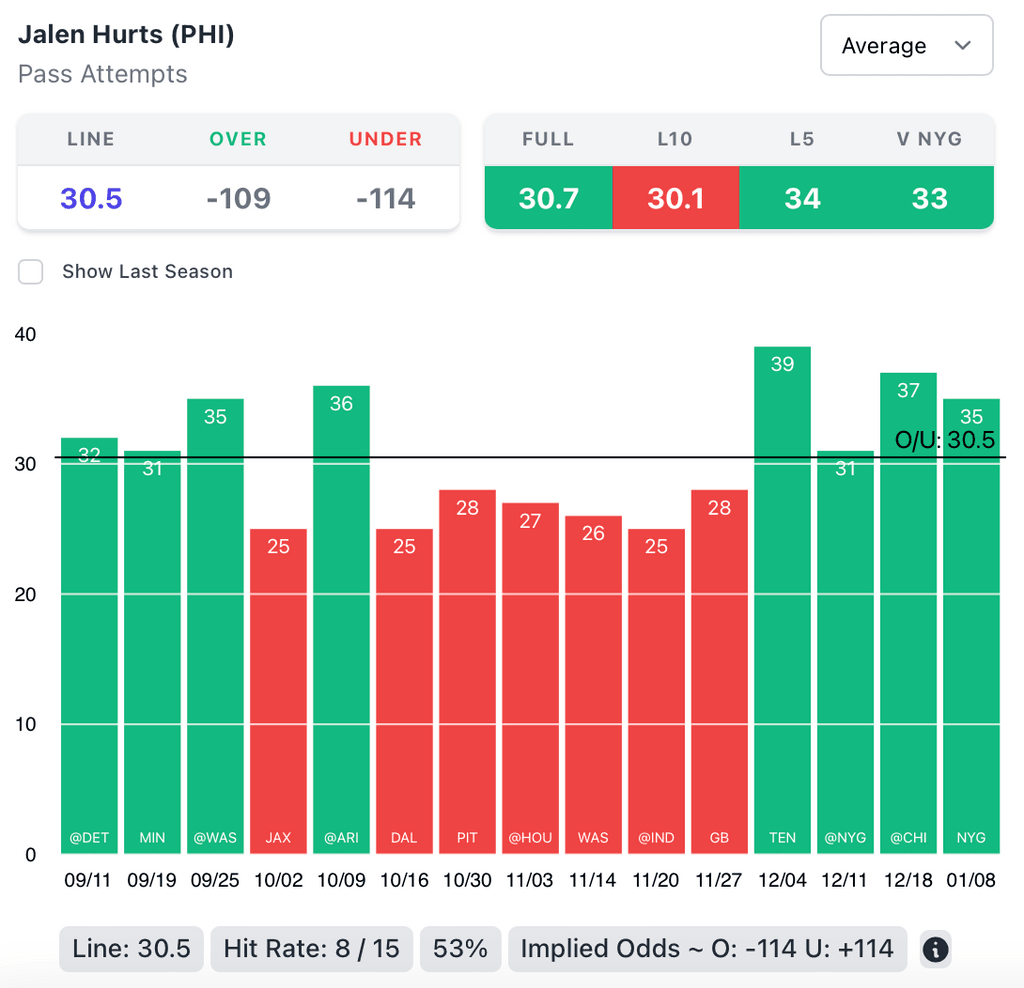1024x988 pixels.
Task: Click the 53% hit rate badge
Action: tap(460, 949)
